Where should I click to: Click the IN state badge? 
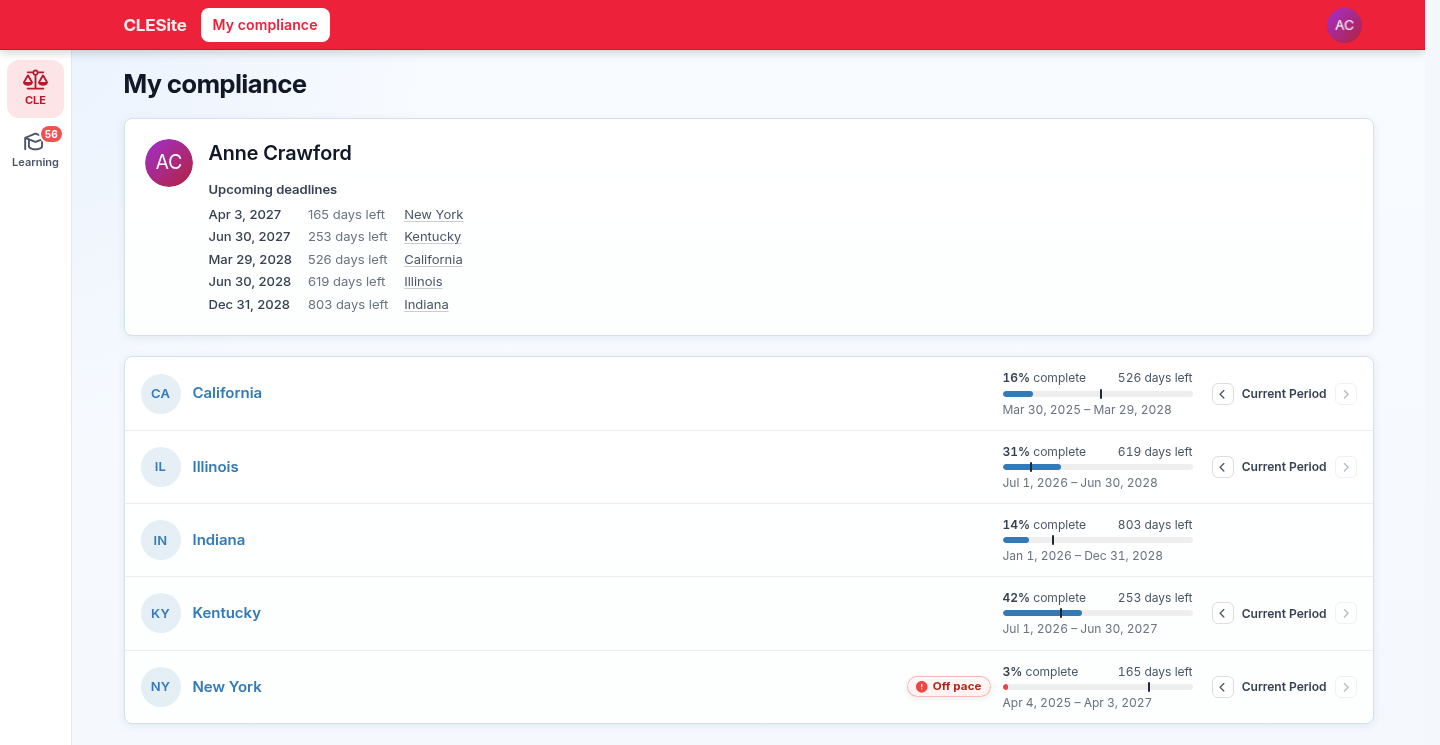[161, 540]
